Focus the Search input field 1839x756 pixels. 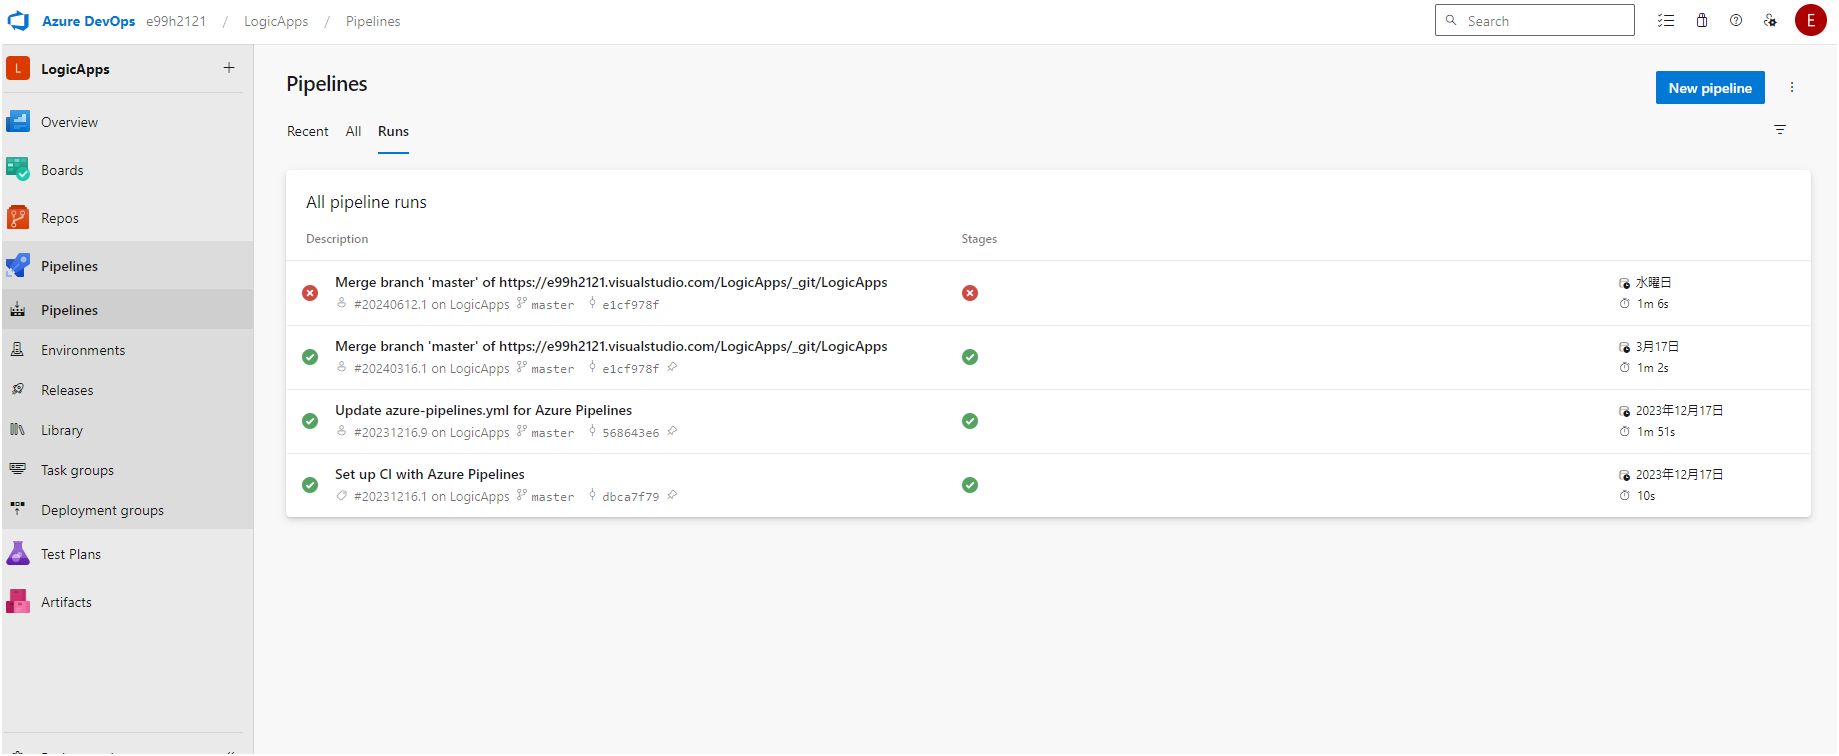1535,20
